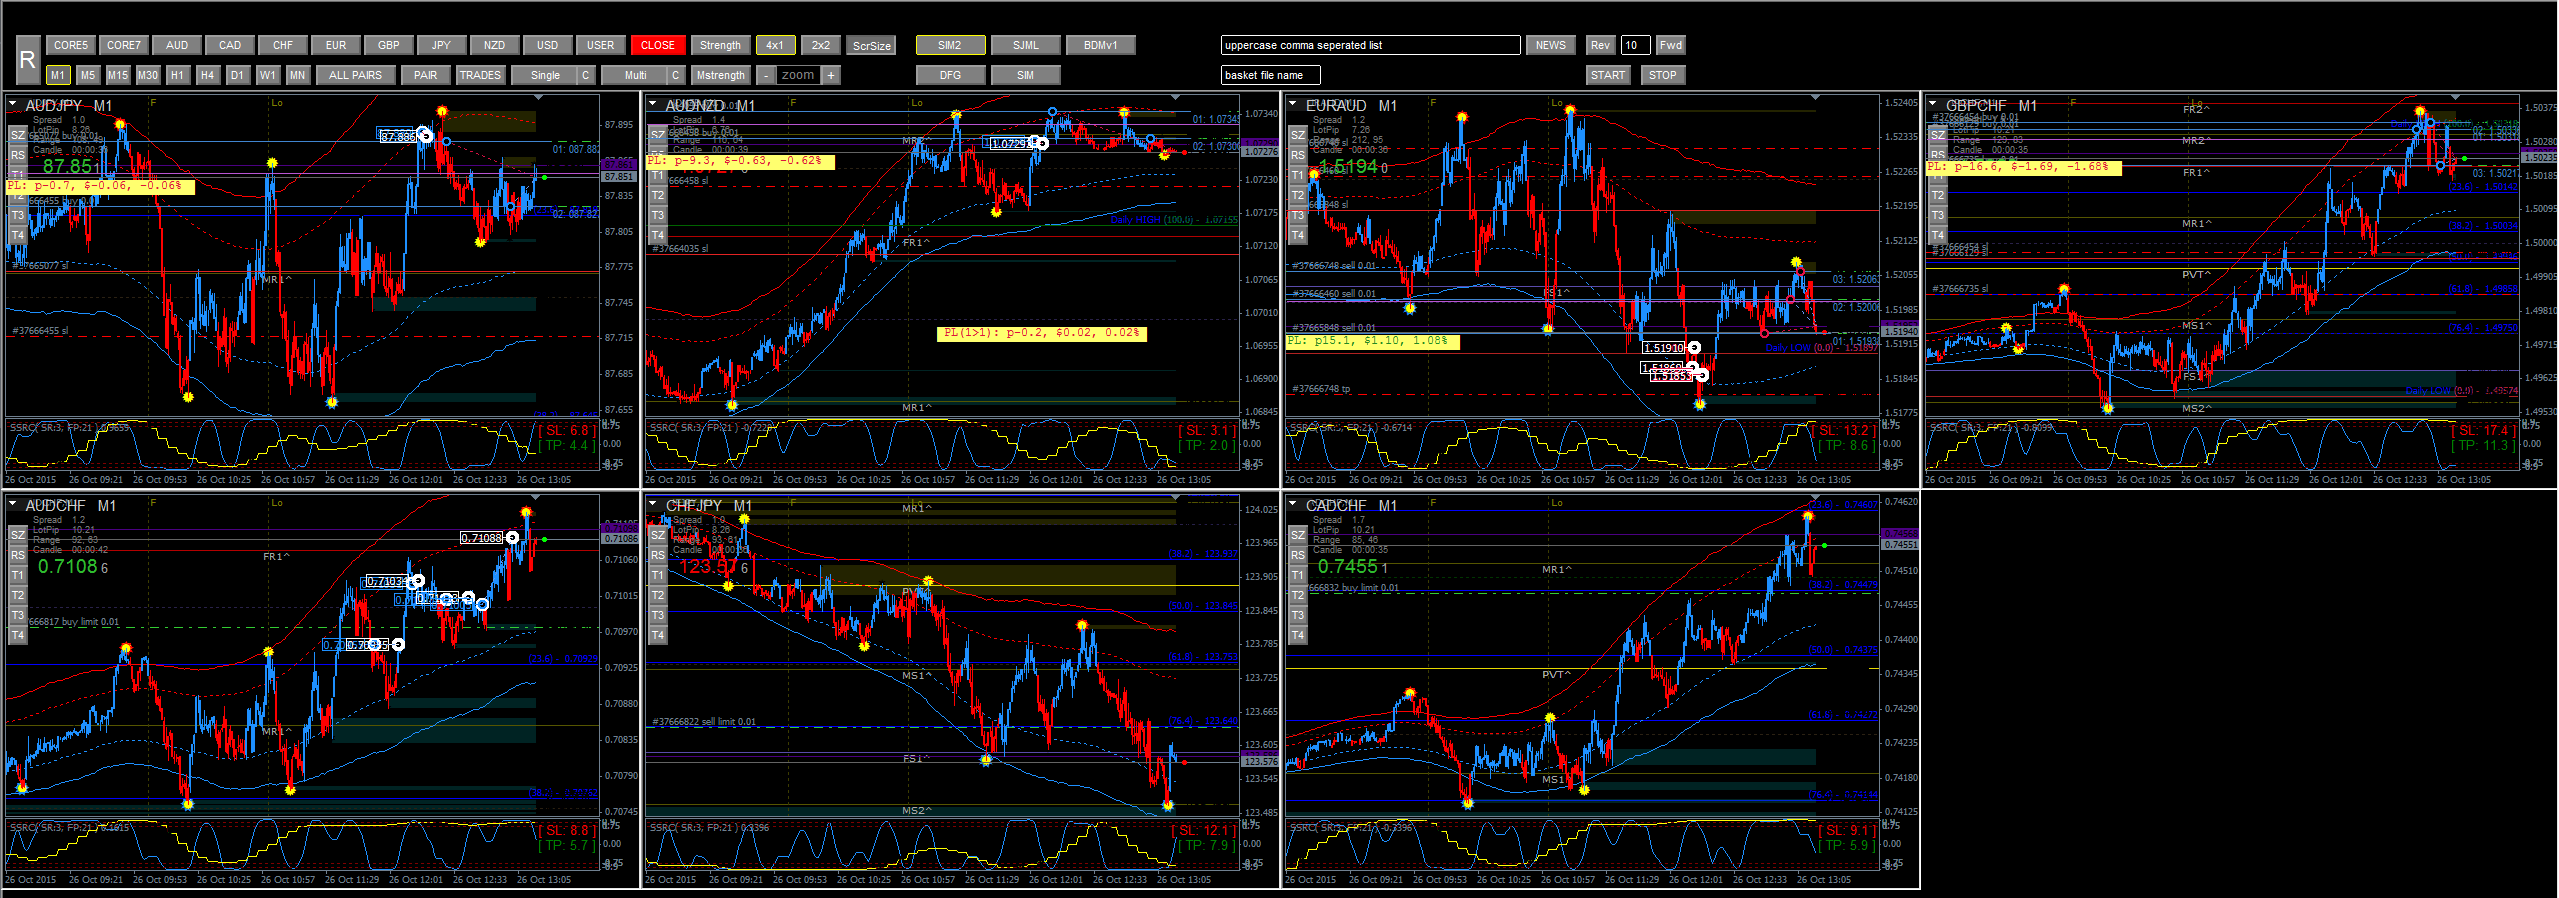Screen dimensions: 2559x898
Task: Activate the SIM2 mode
Action: click(x=950, y=45)
